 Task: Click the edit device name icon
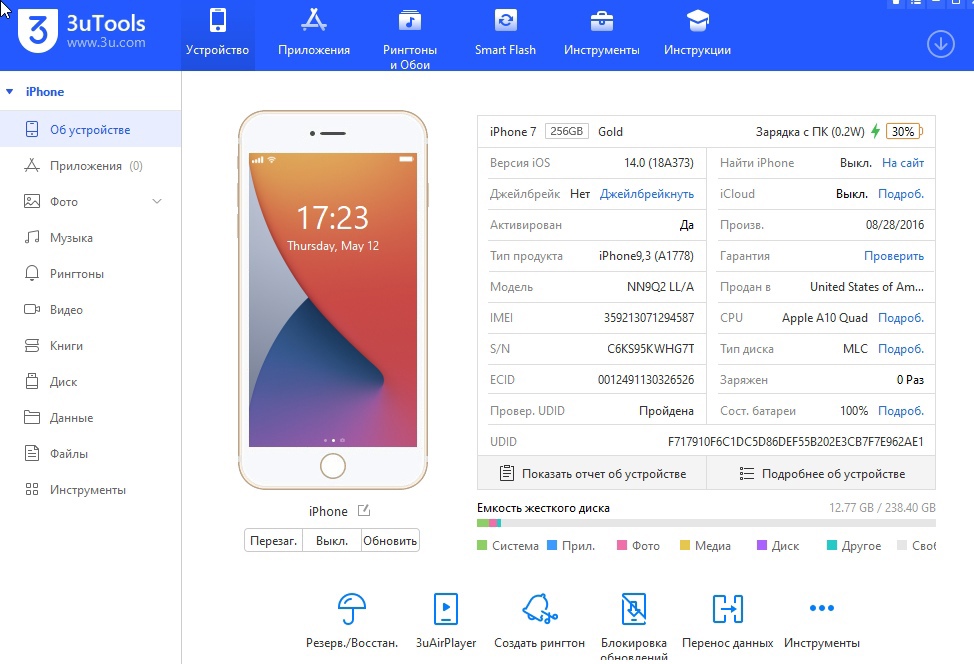pos(364,511)
